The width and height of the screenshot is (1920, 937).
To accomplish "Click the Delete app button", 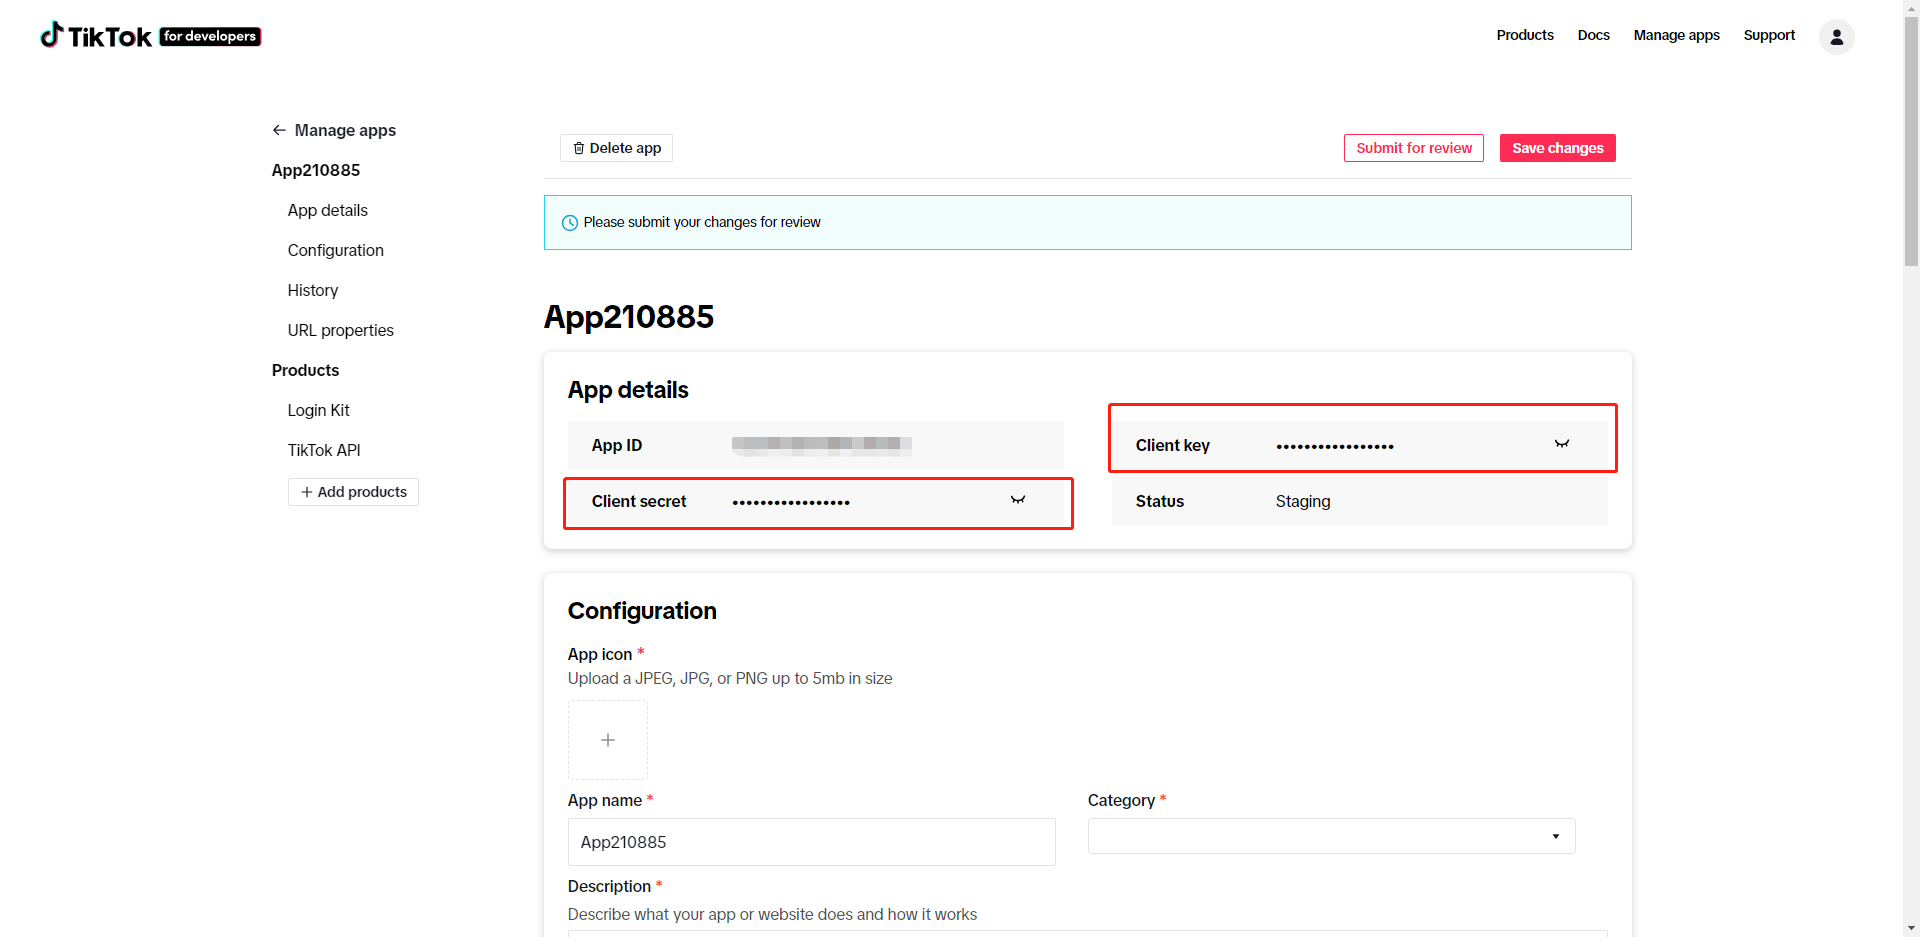I will [x=616, y=148].
